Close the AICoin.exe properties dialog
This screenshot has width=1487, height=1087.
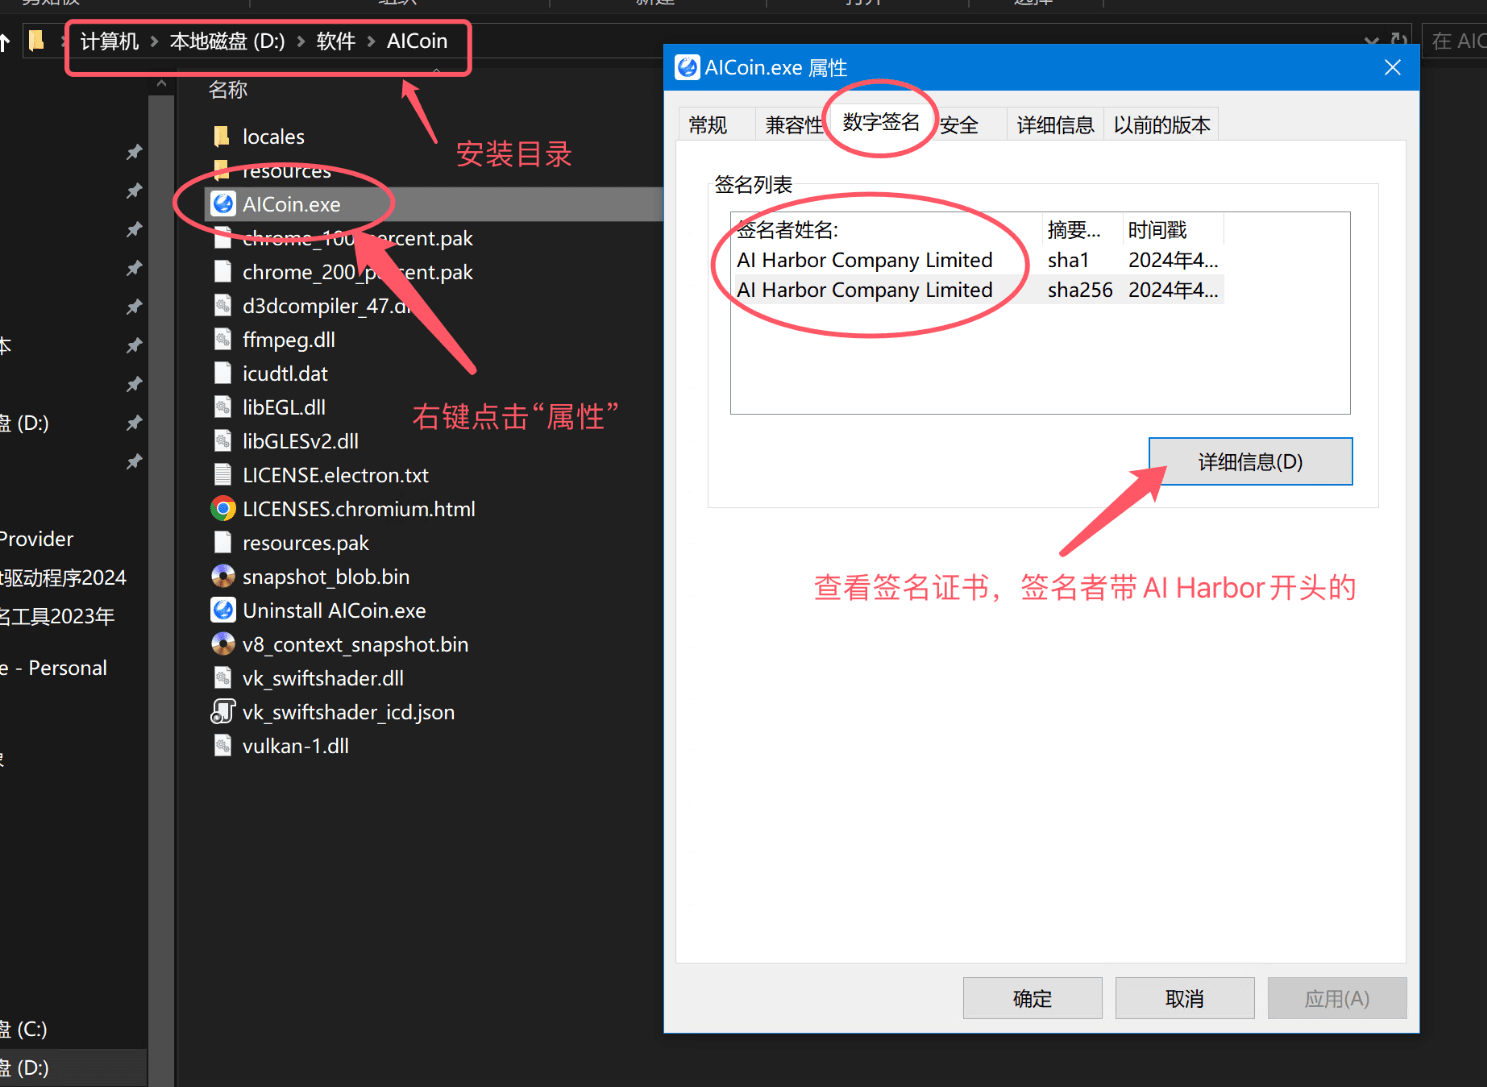pyautogui.click(x=1392, y=67)
